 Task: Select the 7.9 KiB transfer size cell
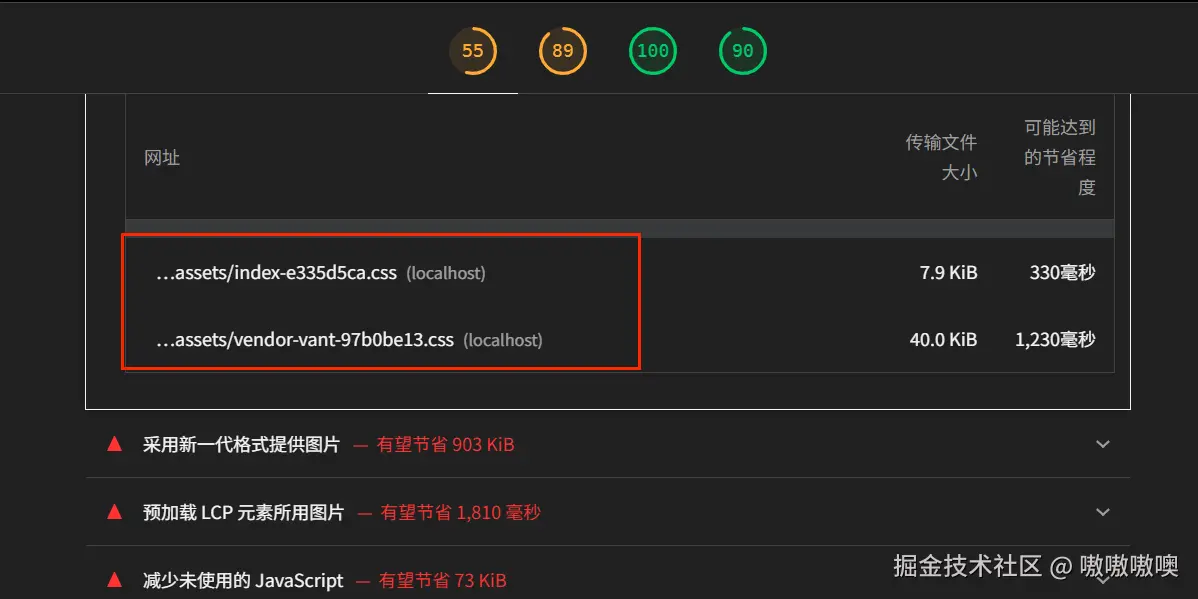[x=949, y=273]
